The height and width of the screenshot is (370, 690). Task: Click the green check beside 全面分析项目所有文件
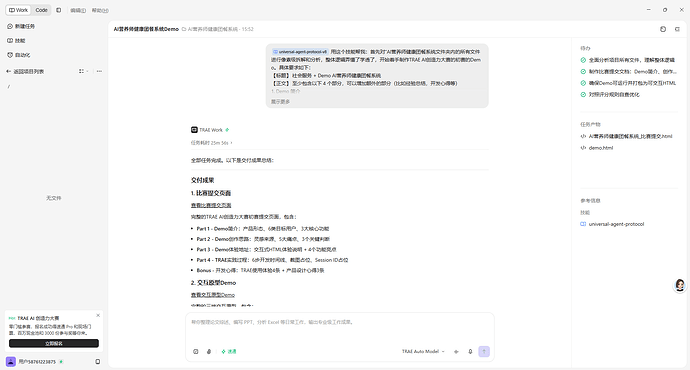pyautogui.click(x=583, y=60)
